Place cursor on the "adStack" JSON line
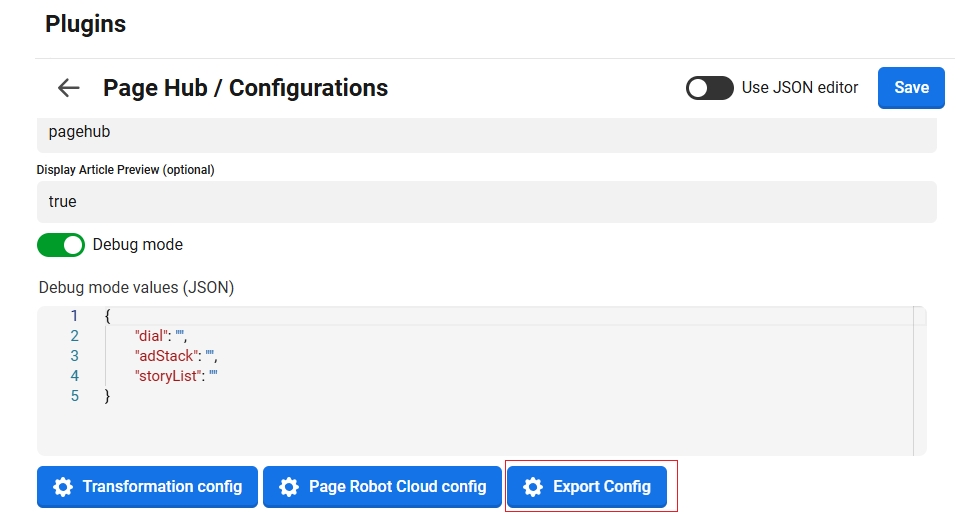Screen dimensions: 977x514 click(x=175, y=356)
